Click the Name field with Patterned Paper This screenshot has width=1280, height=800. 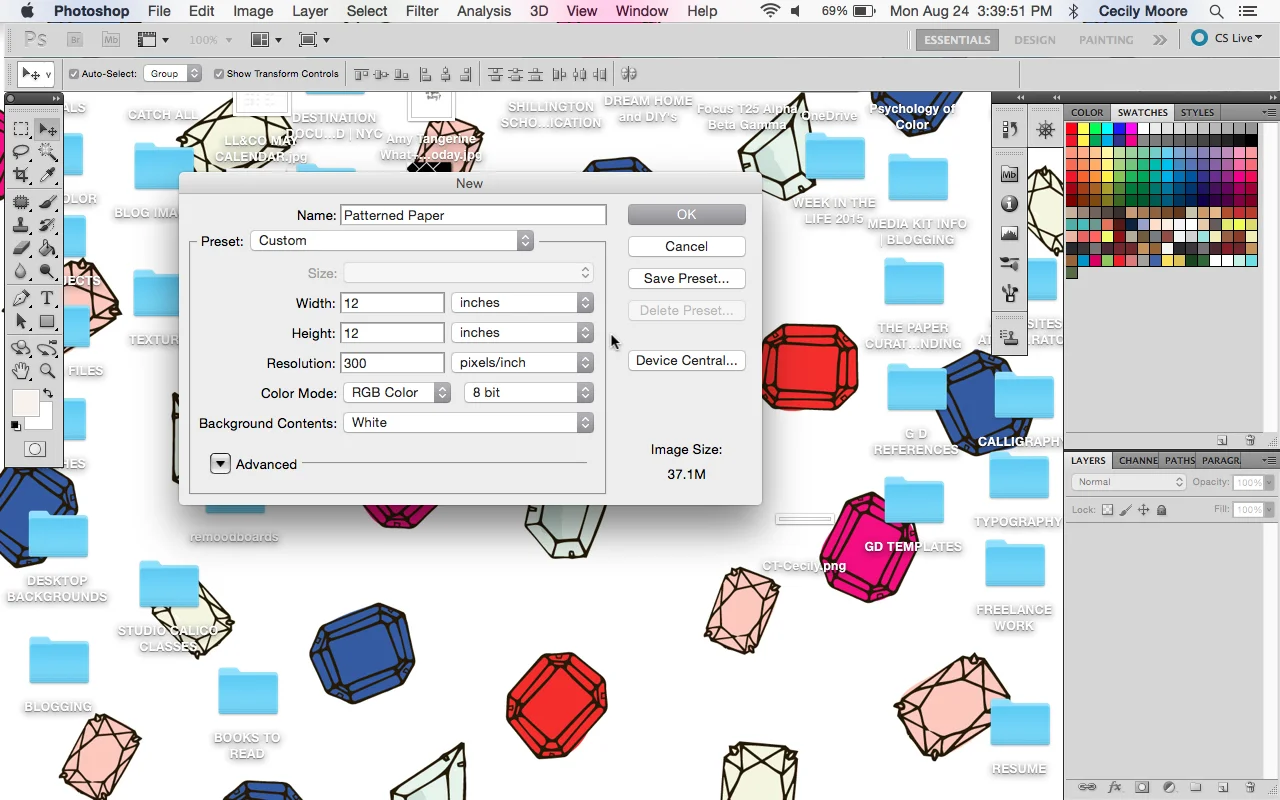point(473,215)
